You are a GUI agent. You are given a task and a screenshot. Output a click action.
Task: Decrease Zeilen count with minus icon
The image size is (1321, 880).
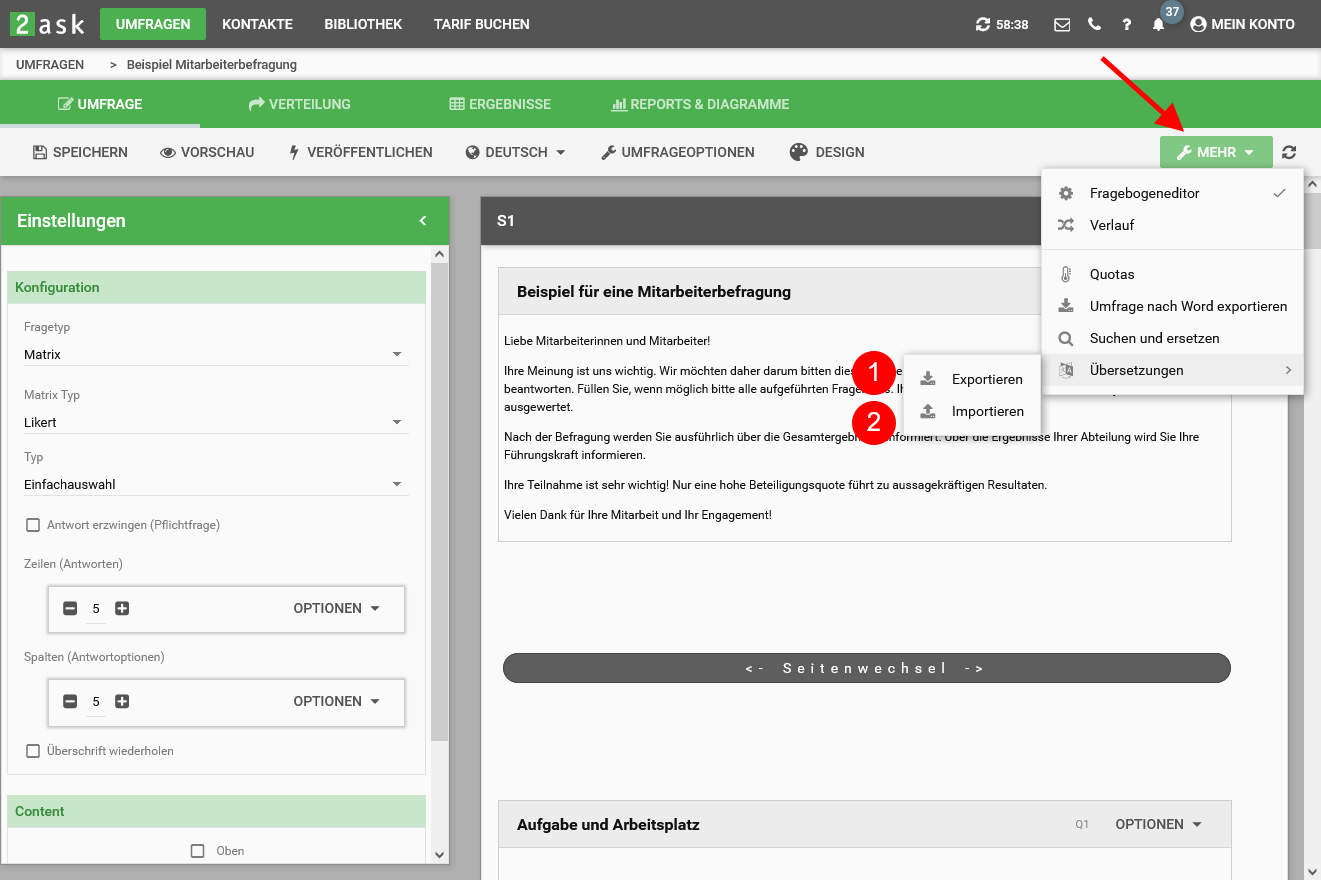pyautogui.click(x=70, y=608)
